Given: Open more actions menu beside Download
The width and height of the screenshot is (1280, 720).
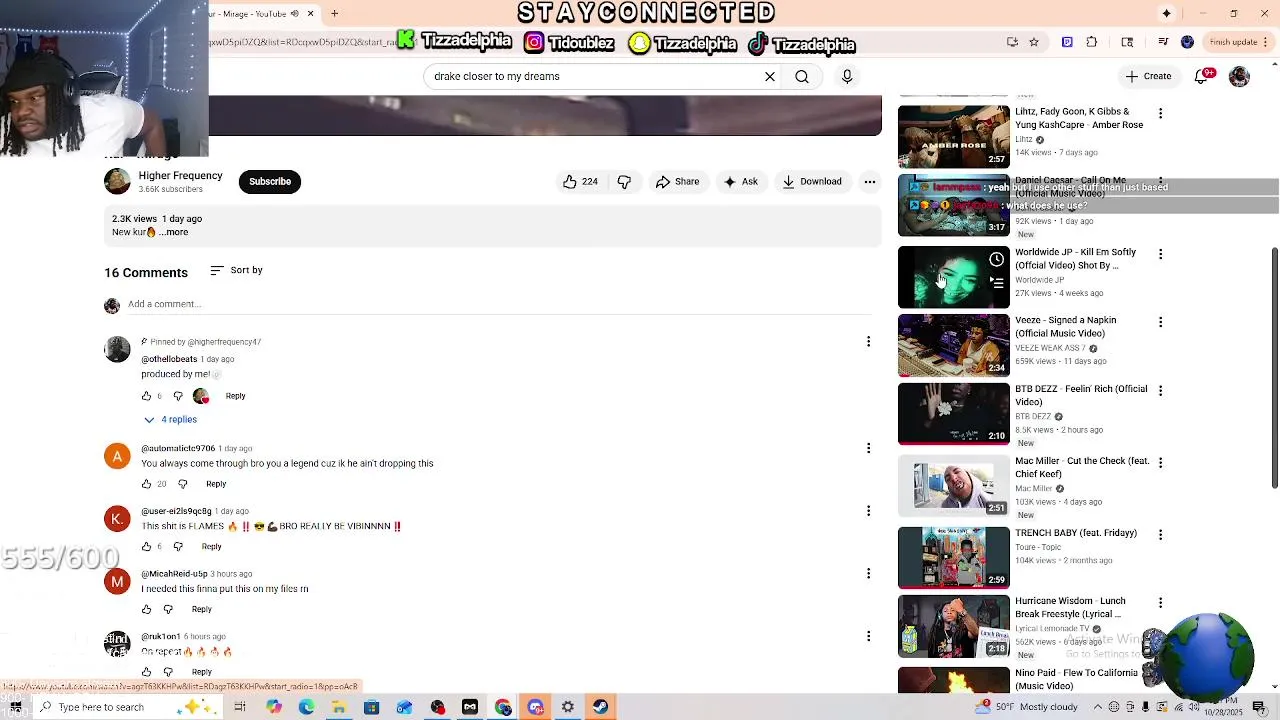Looking at the screenshot, I should [x=870, y=182].
